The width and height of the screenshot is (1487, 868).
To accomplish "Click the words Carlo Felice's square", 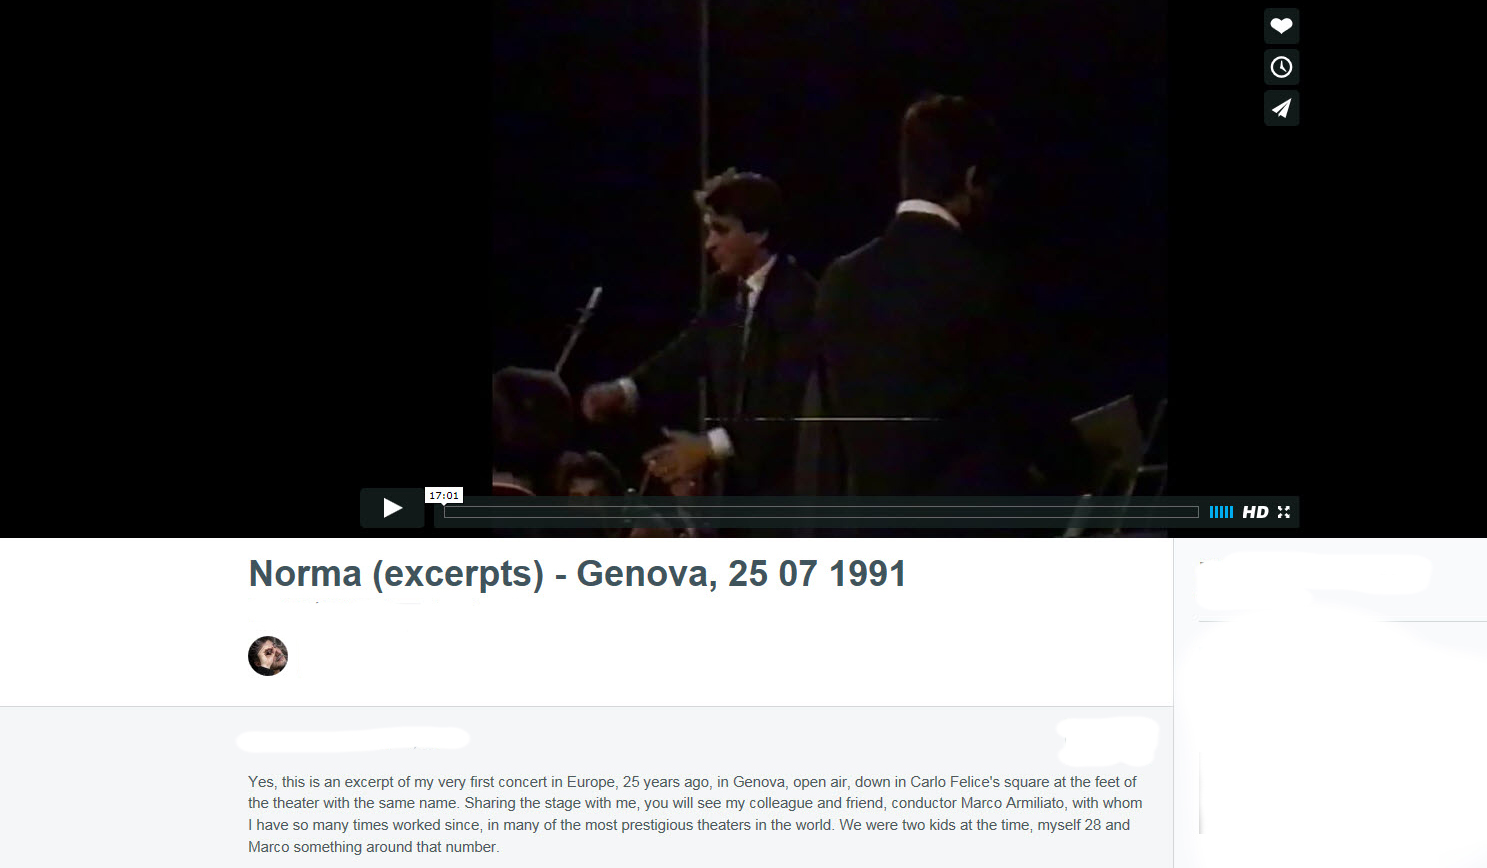I will [979, 782].
